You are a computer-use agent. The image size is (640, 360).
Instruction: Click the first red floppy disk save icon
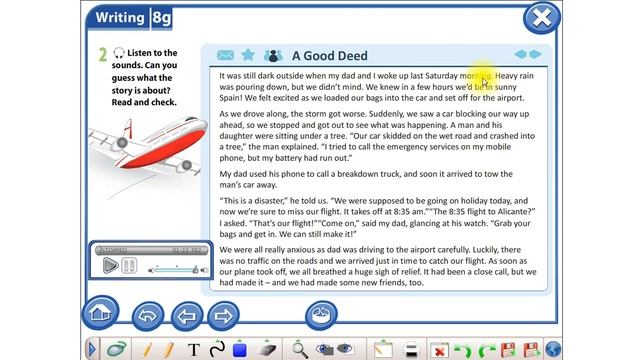(508, 350)
